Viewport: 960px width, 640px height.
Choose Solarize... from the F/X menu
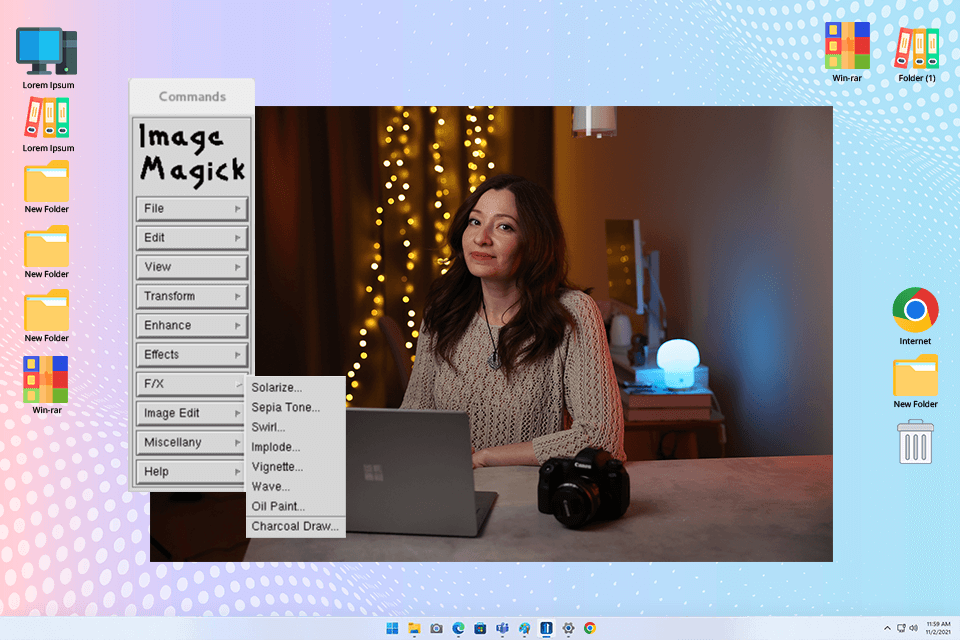296,388
